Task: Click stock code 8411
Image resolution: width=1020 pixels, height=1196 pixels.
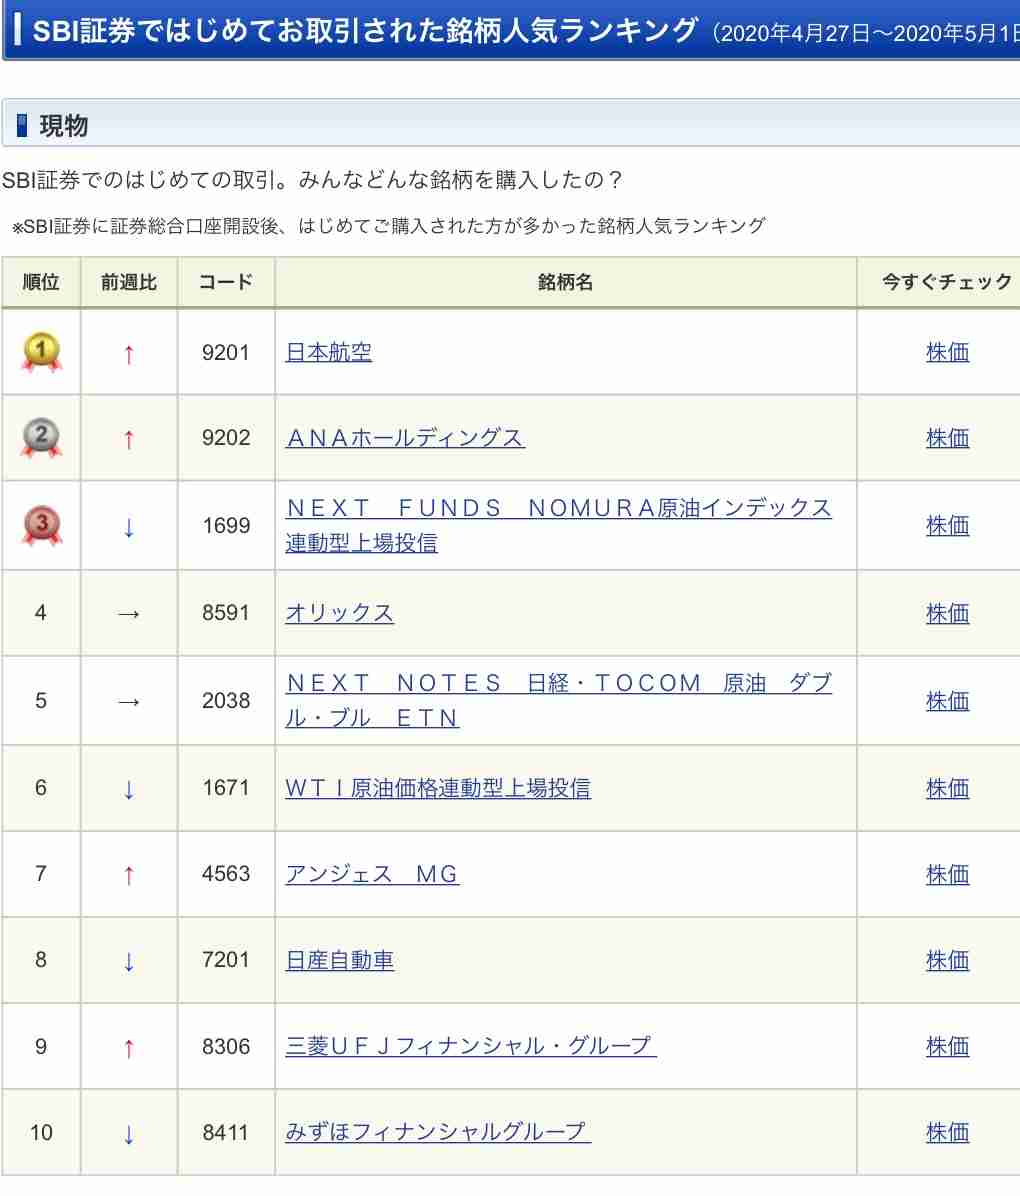Action: coord(226,1133)
